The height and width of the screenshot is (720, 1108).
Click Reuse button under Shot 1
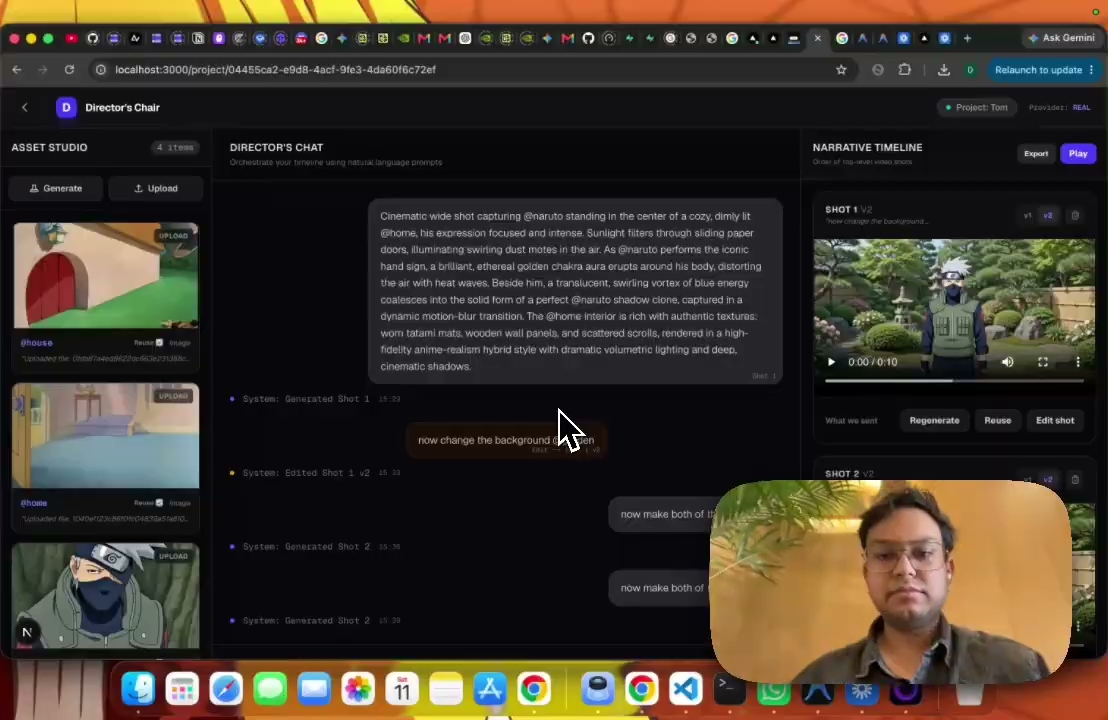(x=998, y=420)
